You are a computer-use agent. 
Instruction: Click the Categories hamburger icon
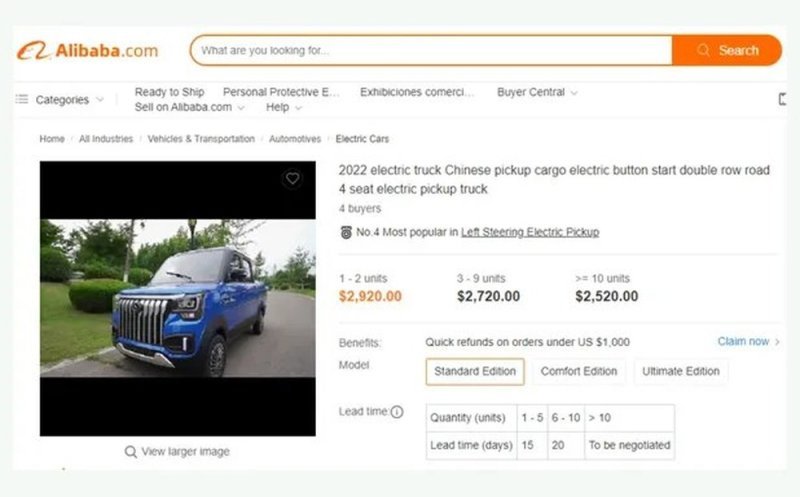pyautogui.click(x=22, y=99)
